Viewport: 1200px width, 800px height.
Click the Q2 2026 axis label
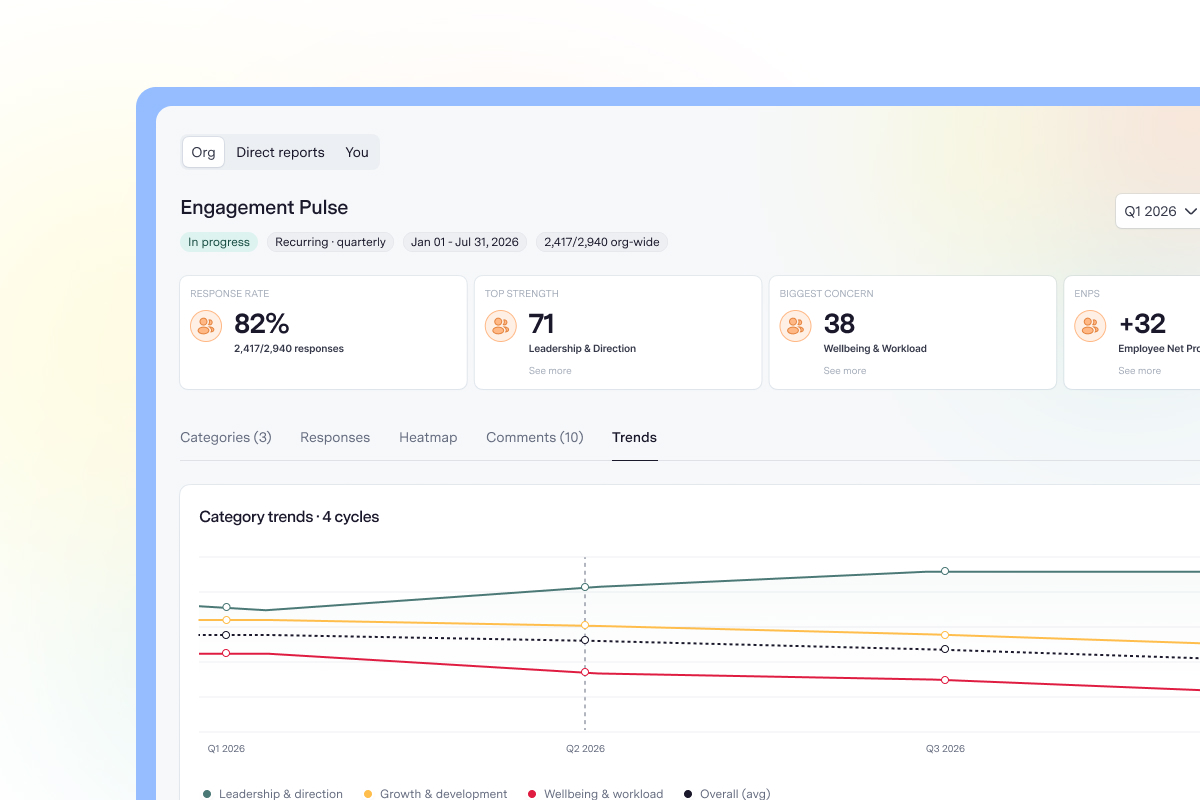click(x=585, y=749)
